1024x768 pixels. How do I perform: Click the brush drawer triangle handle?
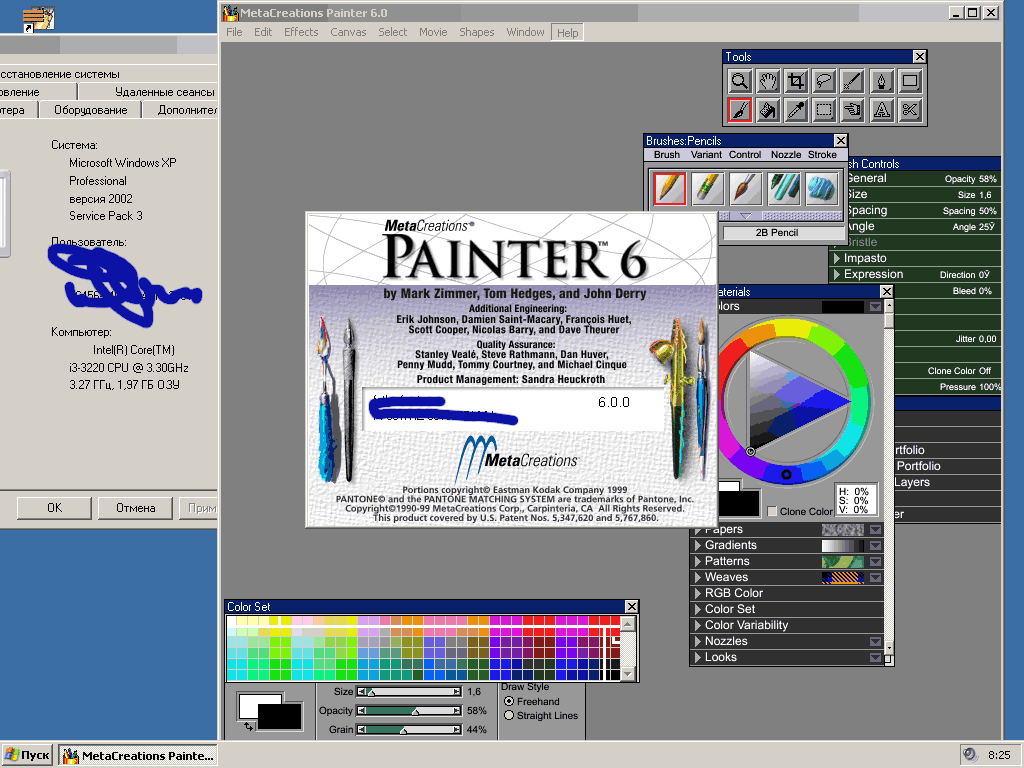point(746,216)
